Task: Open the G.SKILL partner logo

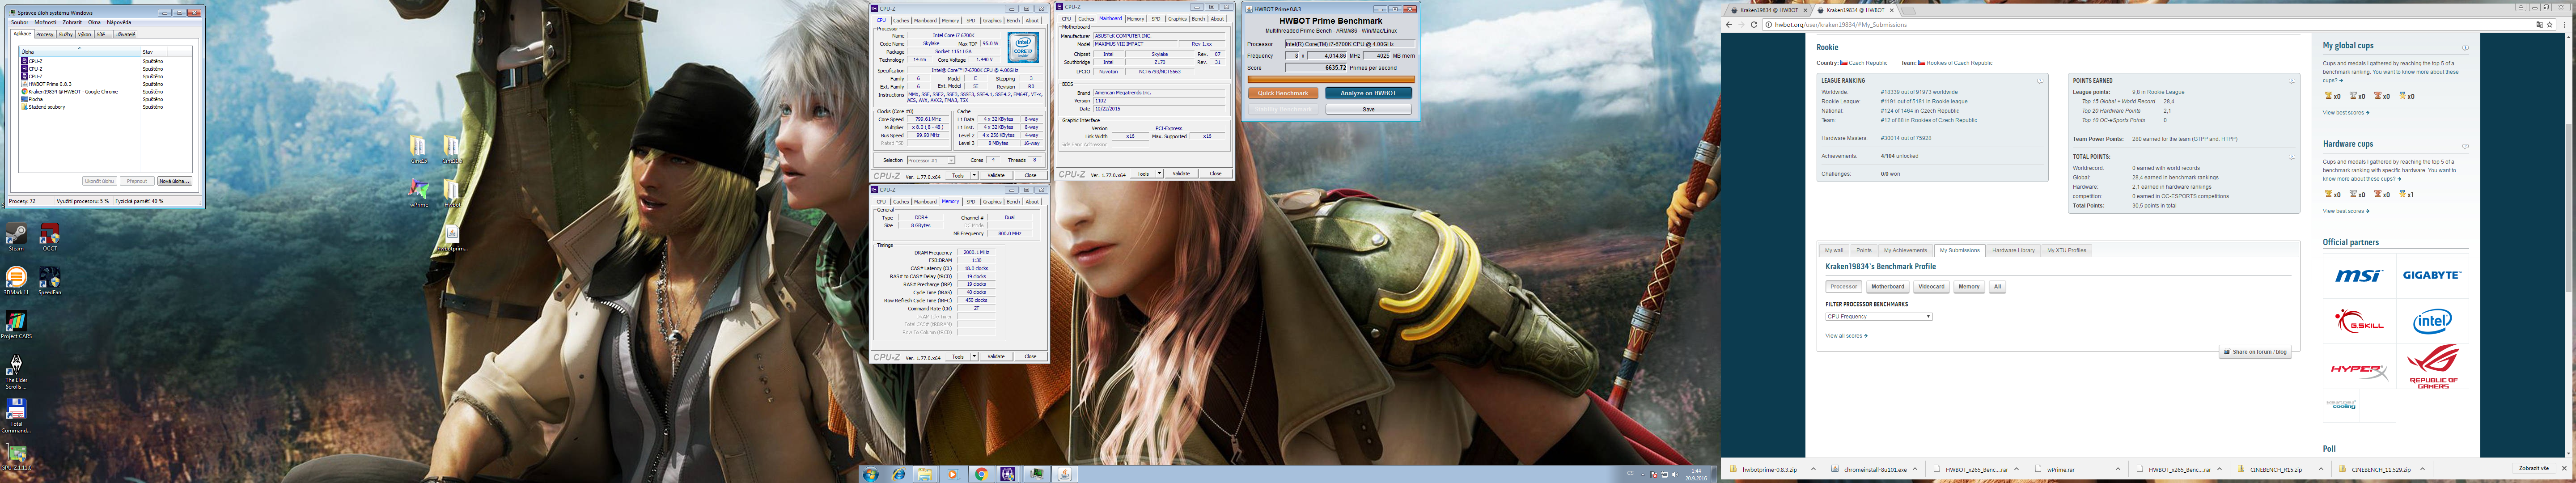Action: 2359,321
